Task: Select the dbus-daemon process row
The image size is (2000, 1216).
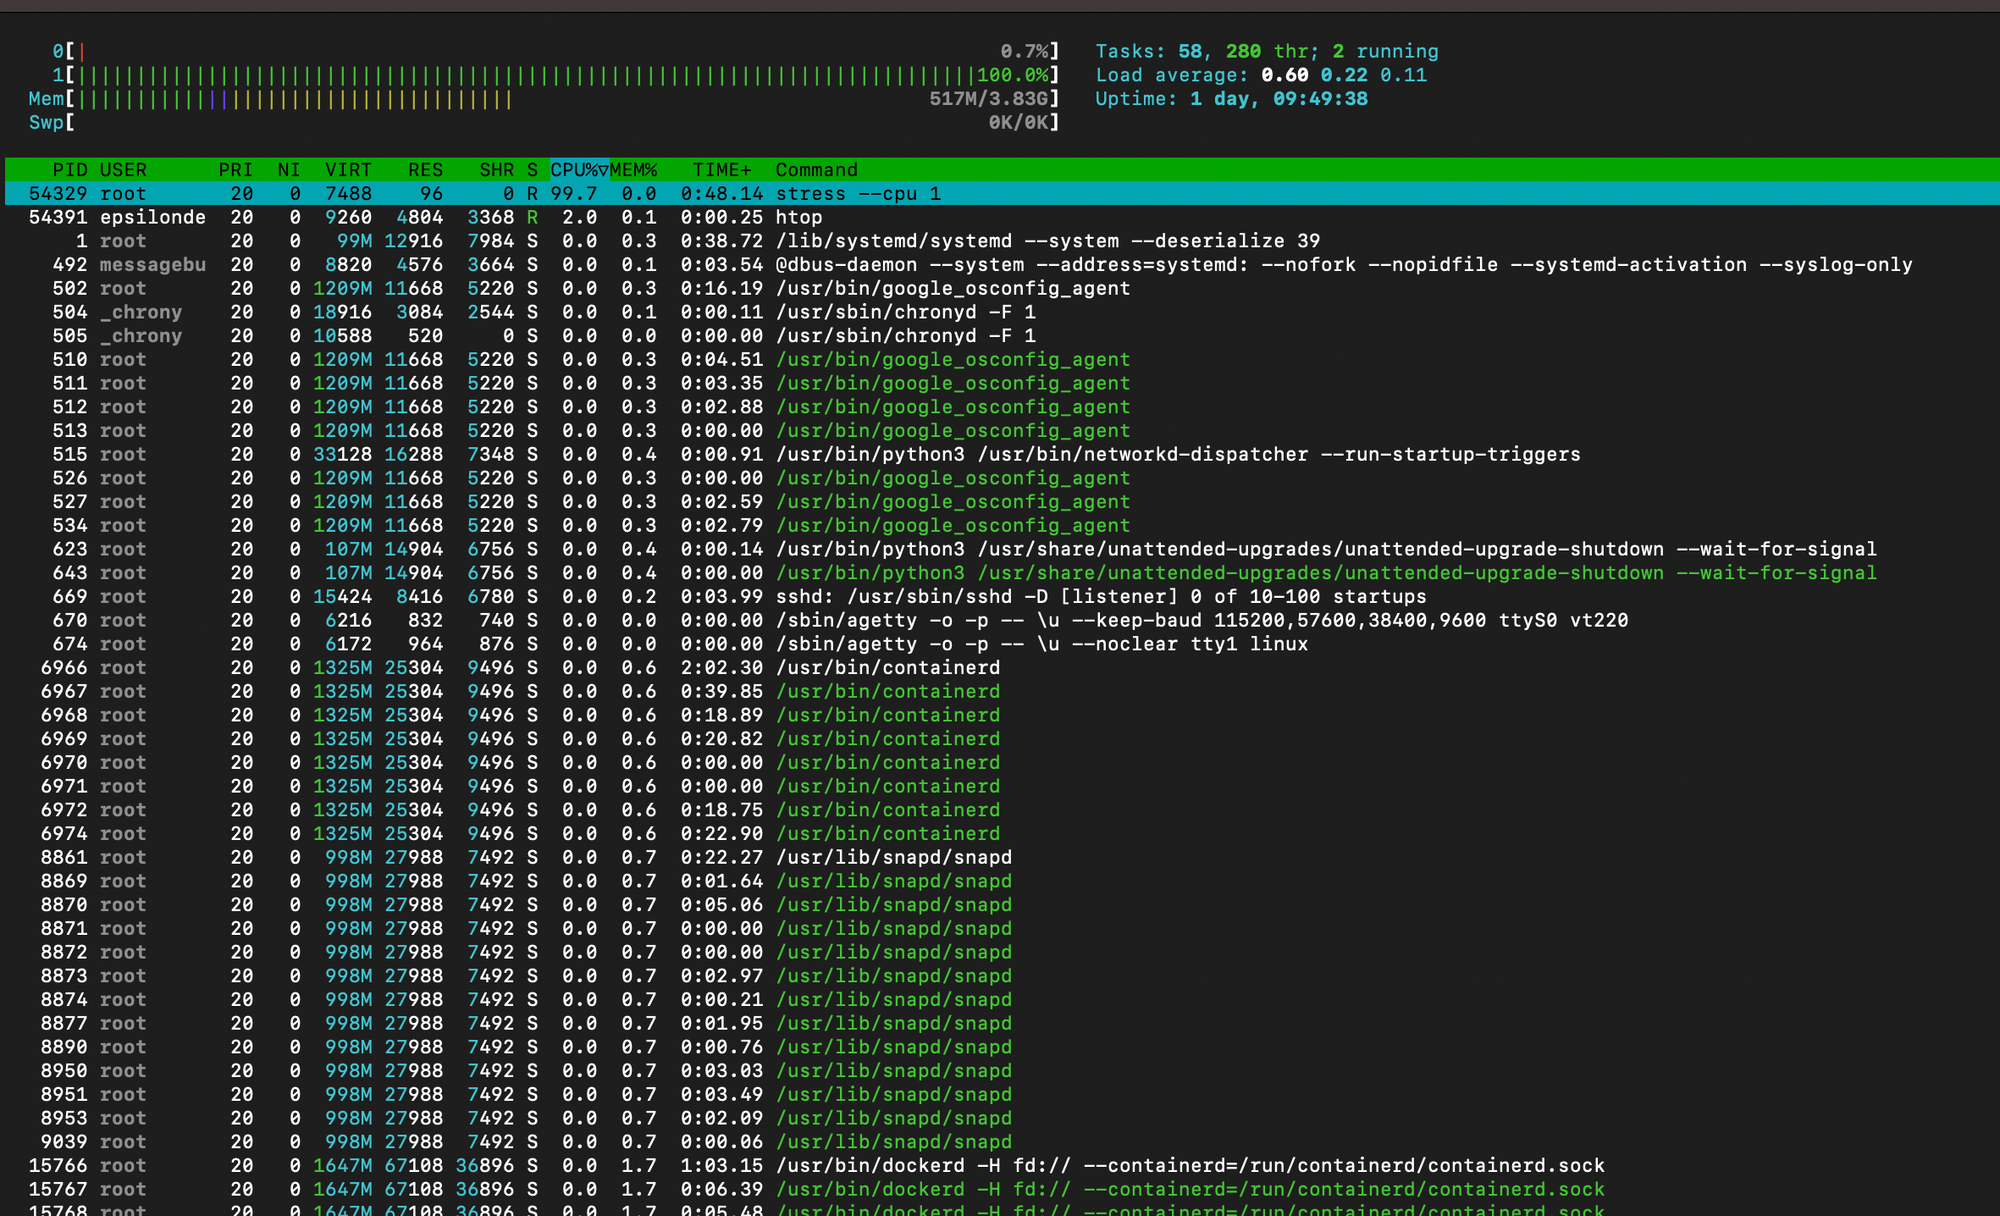Action: 1002,265
